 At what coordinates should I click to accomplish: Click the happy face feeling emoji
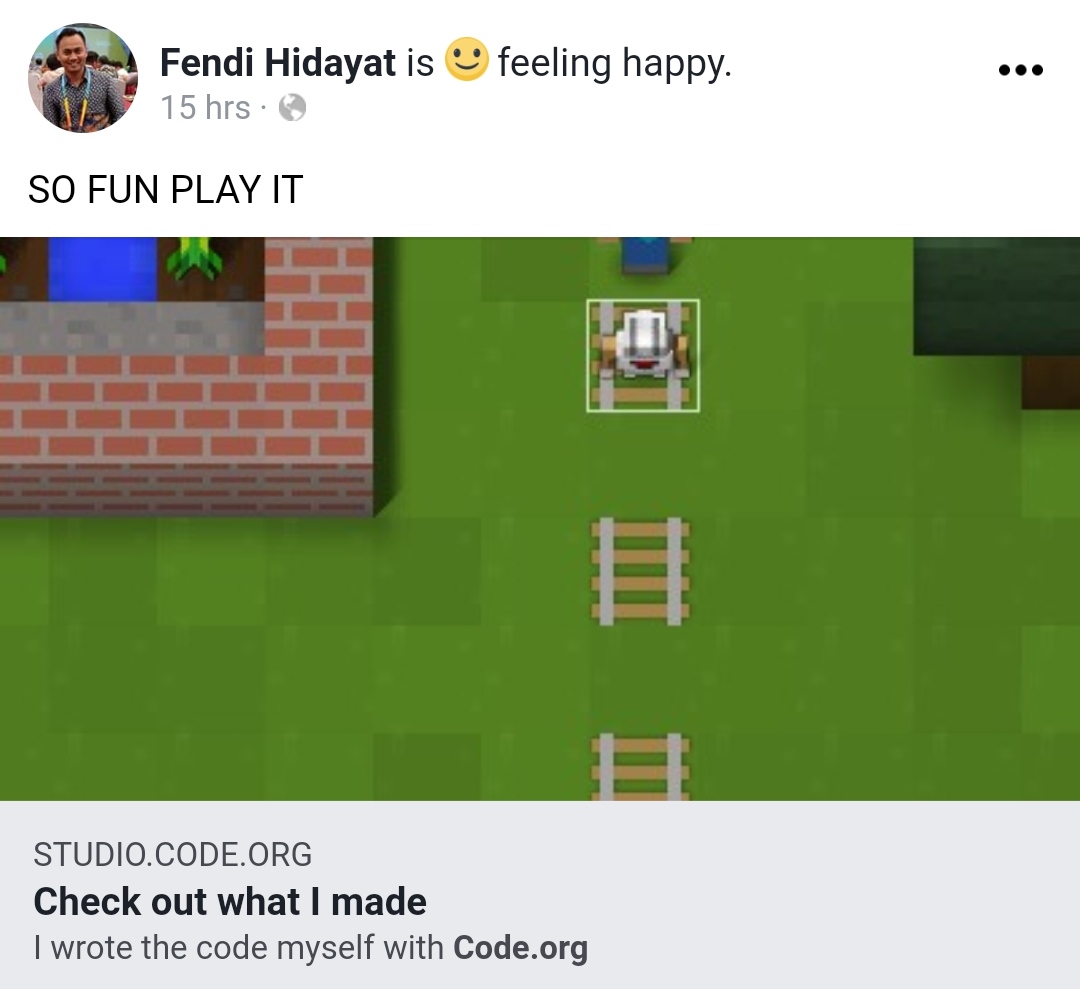click(x=467, y=59)
